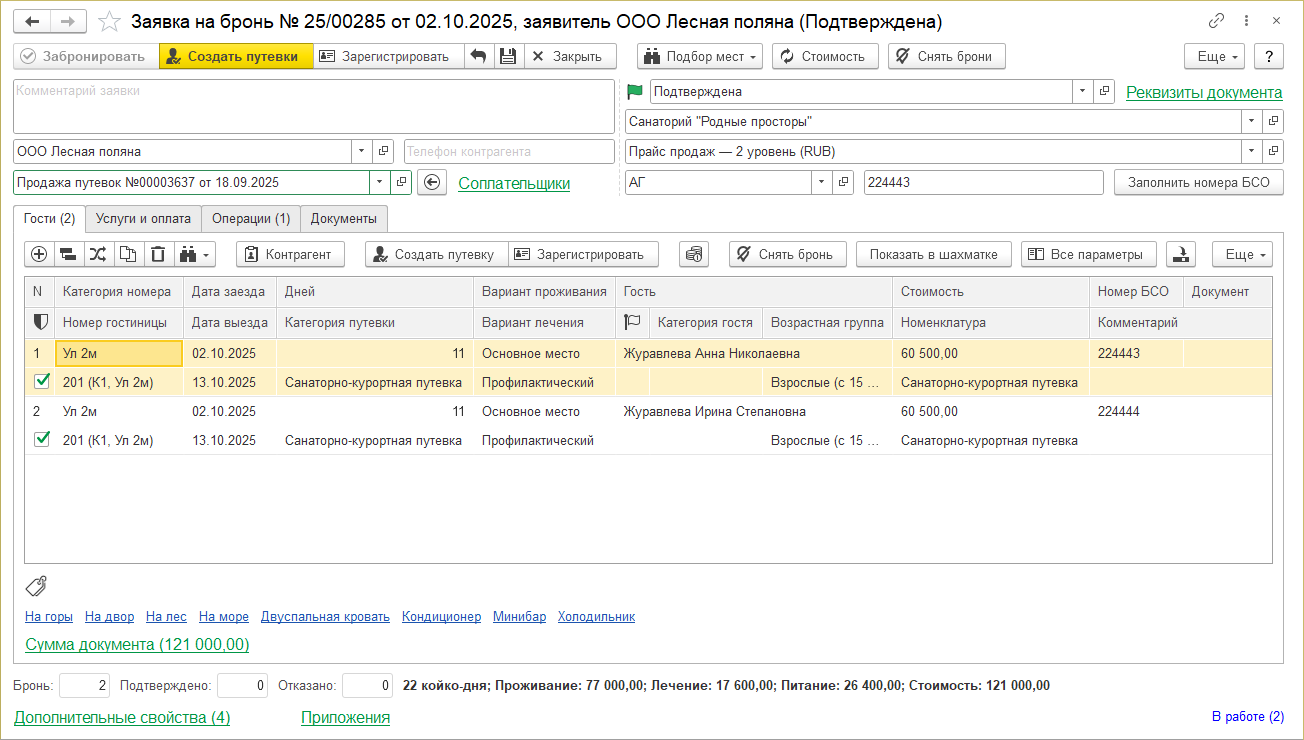Click the favorites star next to title

110,21
